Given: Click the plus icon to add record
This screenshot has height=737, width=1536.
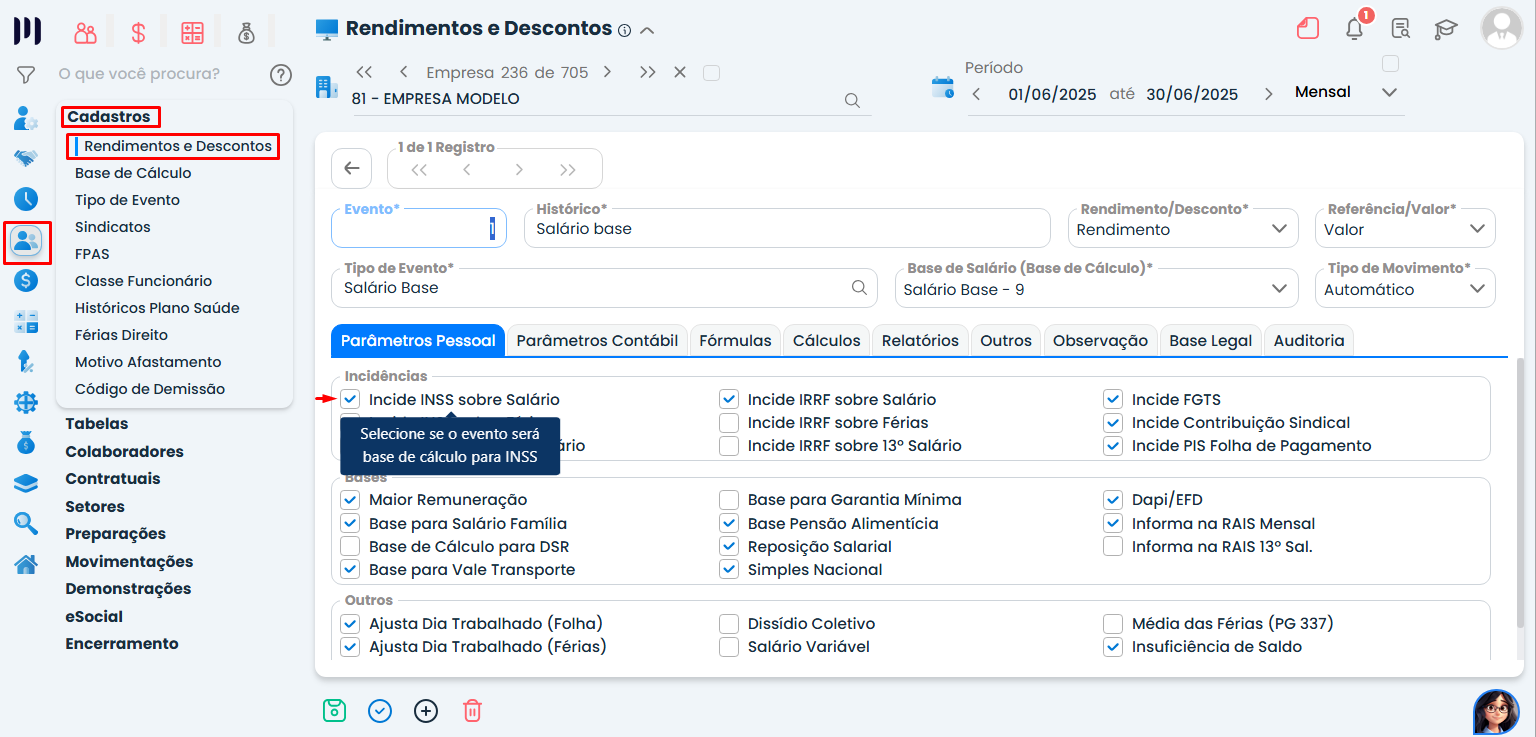Looking at the screenshot, I should click(x=426, y=711).
